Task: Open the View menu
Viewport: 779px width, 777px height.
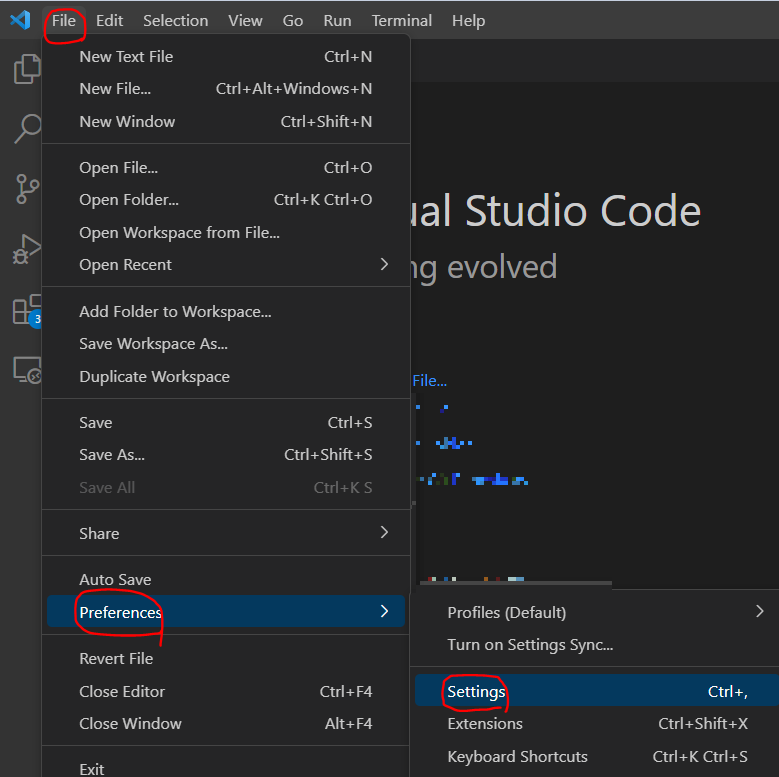Action: pyautogui.click(x=245, y=21)
